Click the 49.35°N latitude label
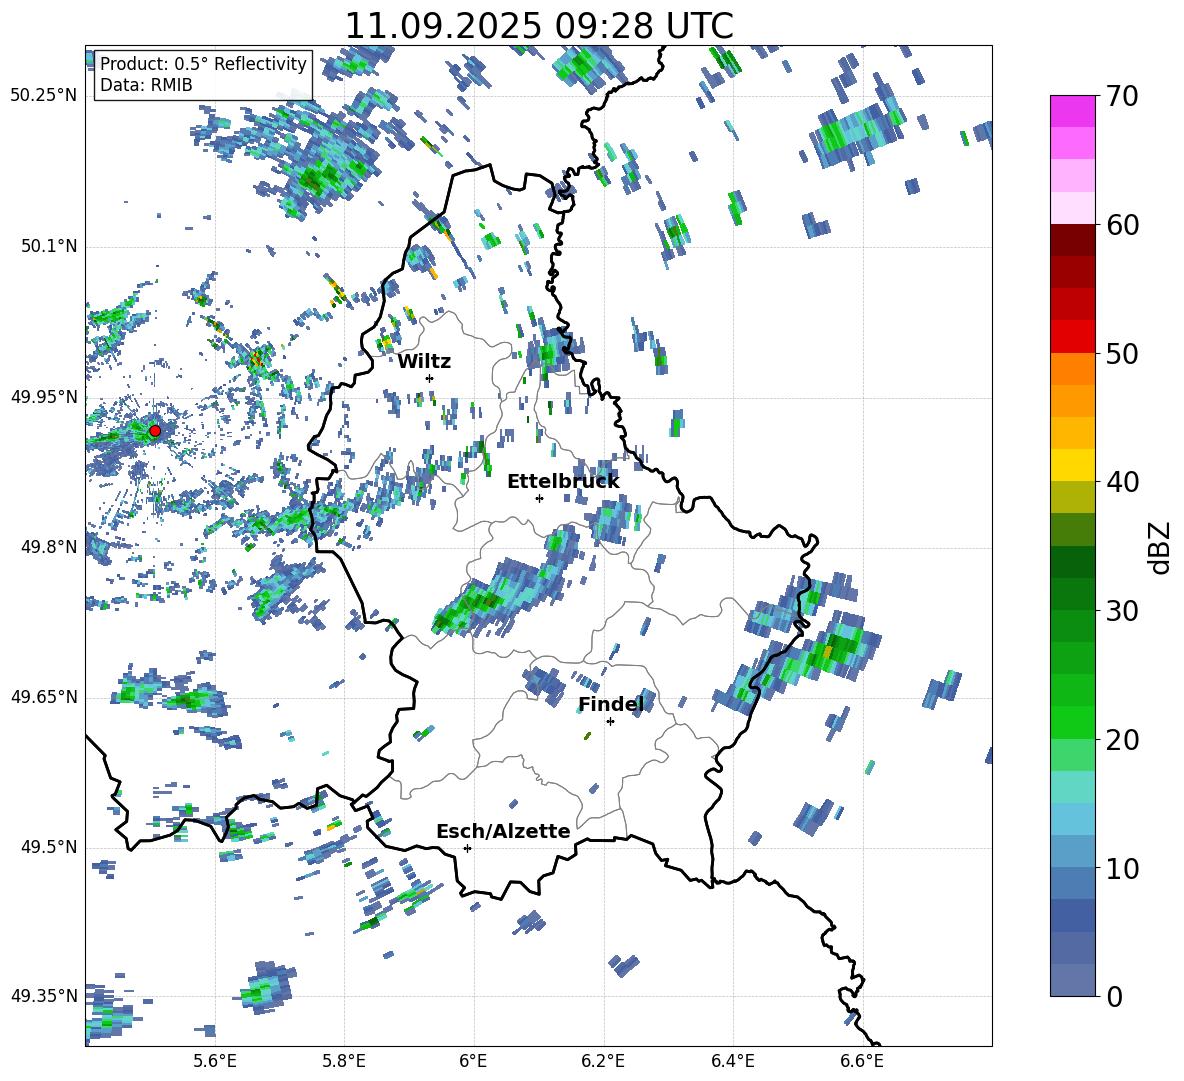1184x1081 pixels. pyautogui.click(x=43, y=996)
